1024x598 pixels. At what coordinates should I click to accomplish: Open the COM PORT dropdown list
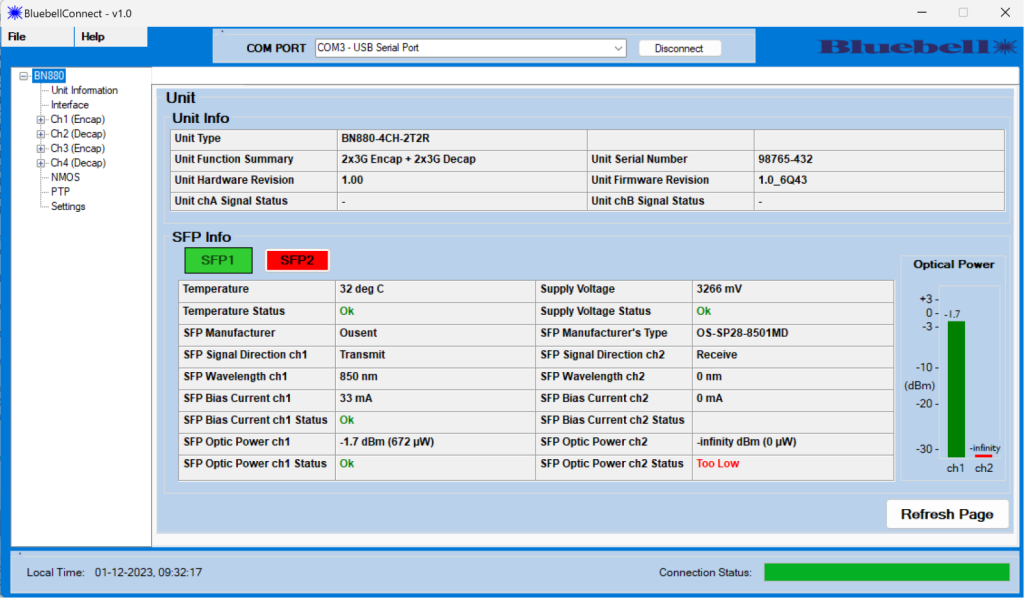tap(618, 48)
